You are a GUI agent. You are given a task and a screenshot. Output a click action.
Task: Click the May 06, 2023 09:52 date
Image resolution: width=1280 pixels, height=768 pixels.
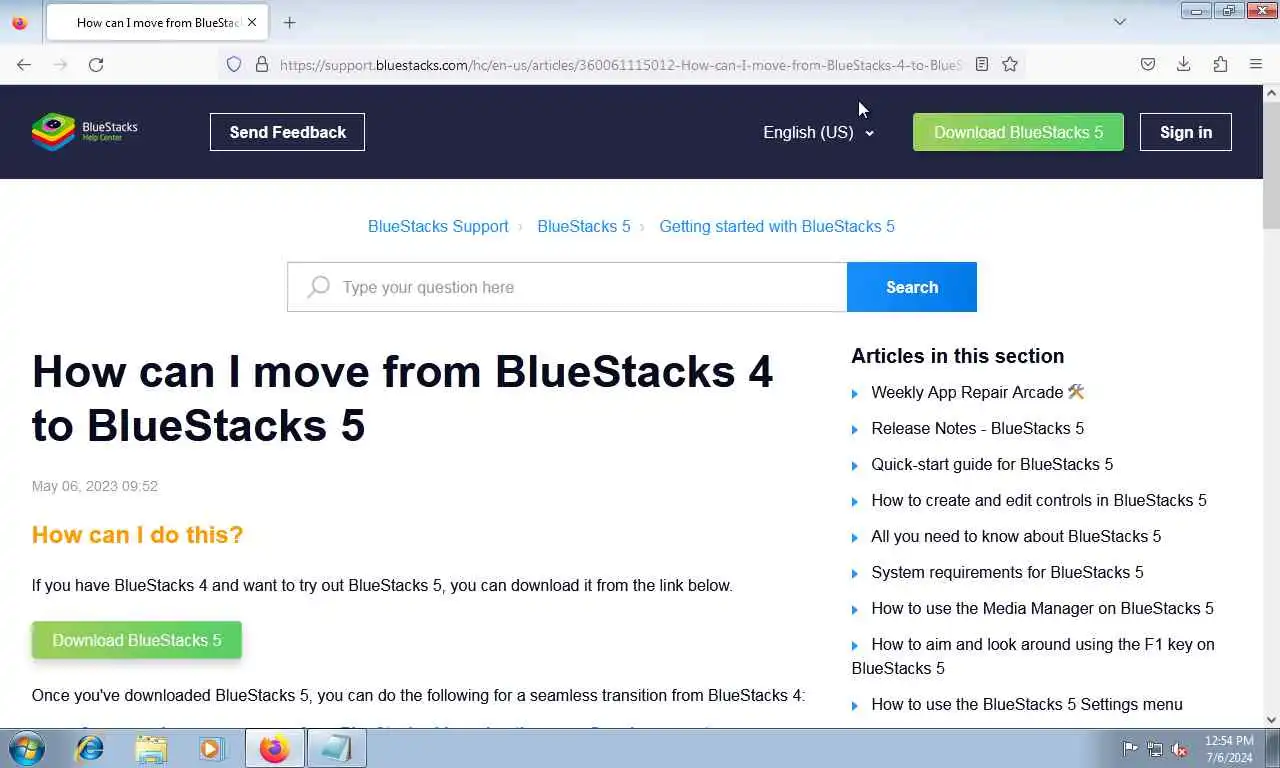tap(95, 486)
